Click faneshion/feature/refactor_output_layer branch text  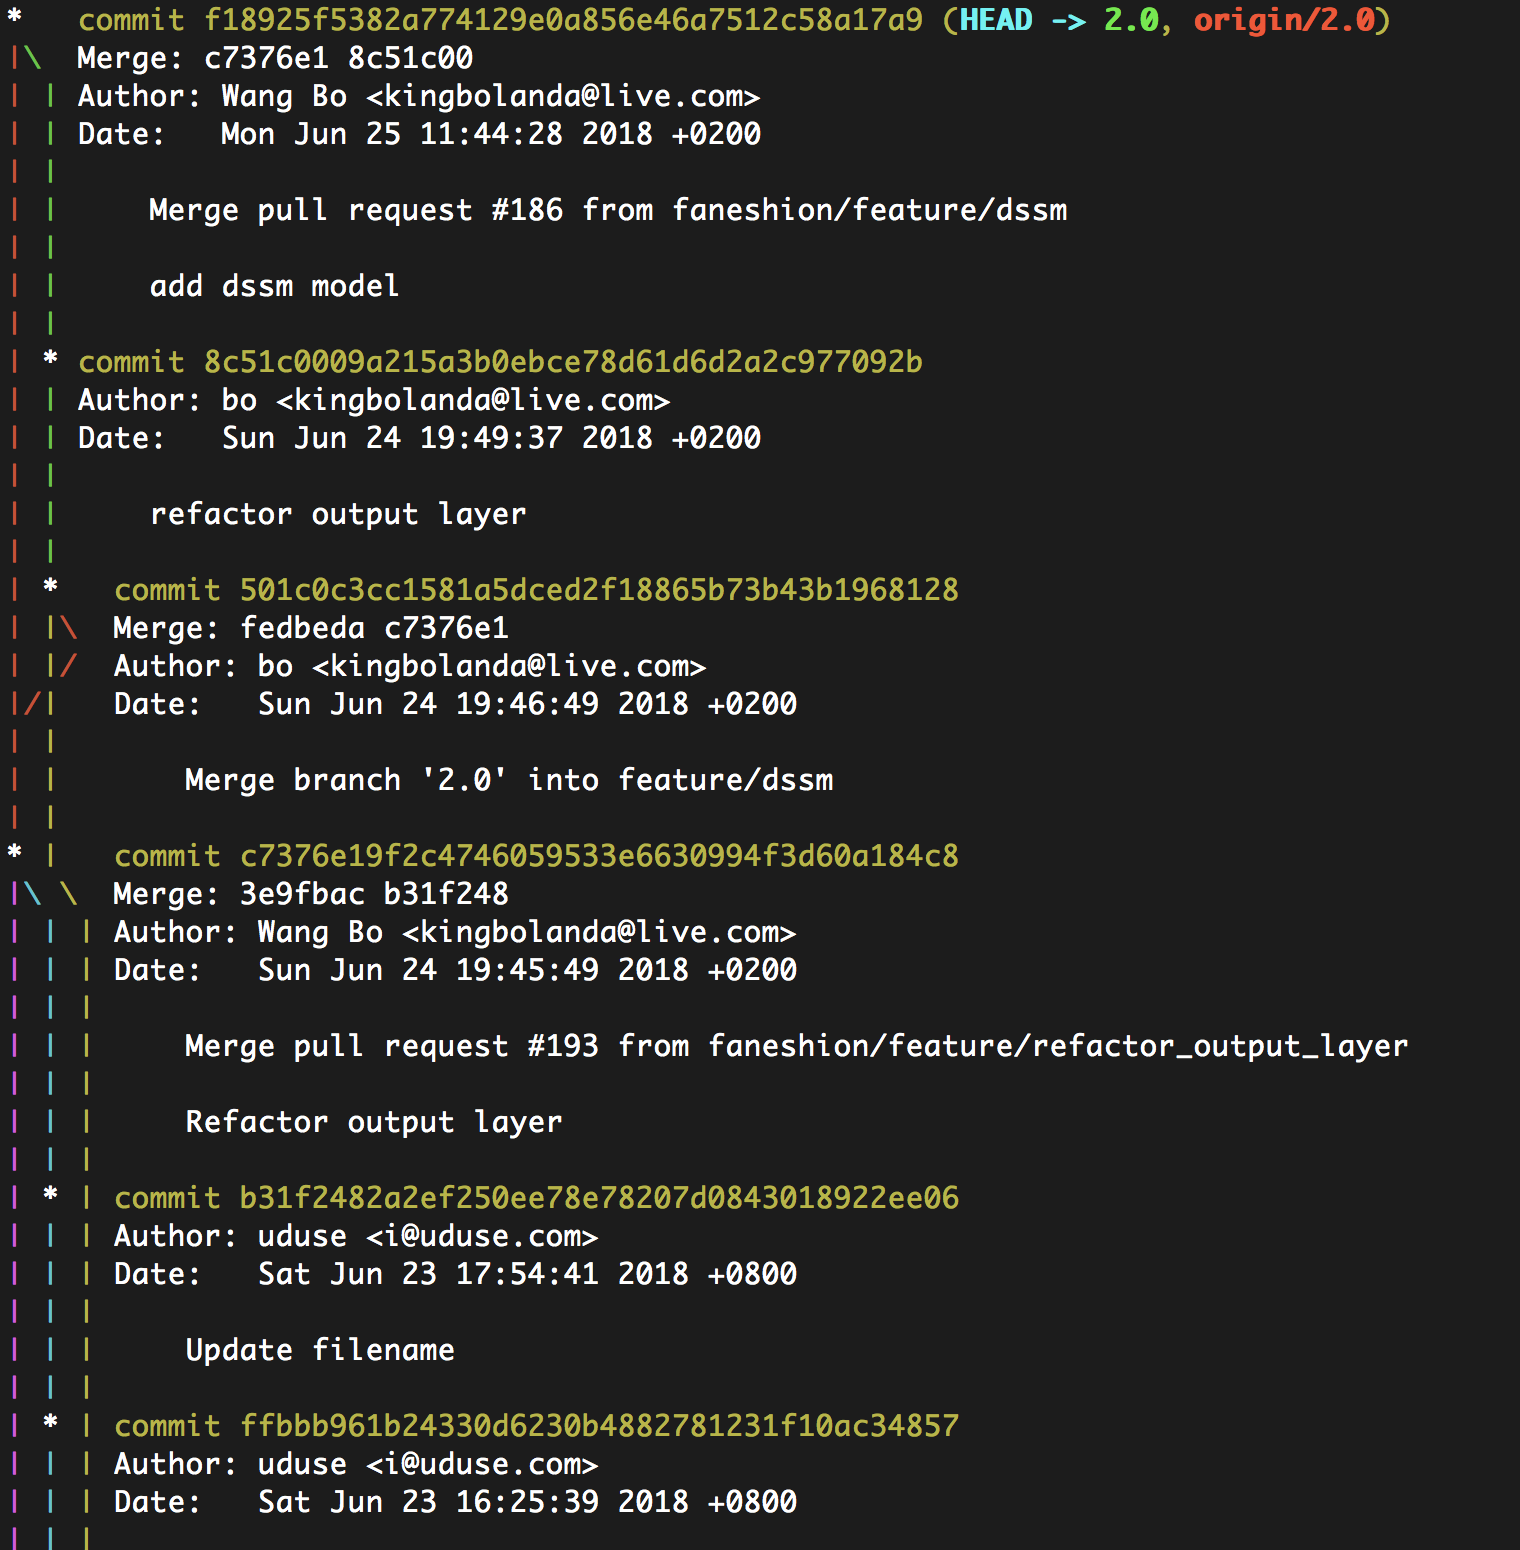1058,1046
